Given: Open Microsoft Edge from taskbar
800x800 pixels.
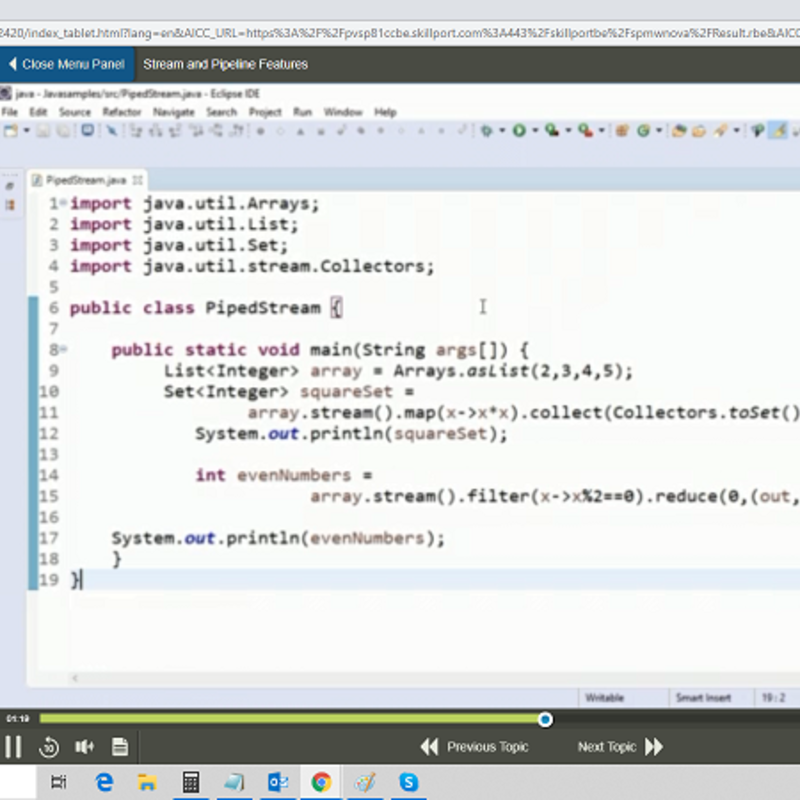Looking at the screenshot, I should [x=105, y=782].
